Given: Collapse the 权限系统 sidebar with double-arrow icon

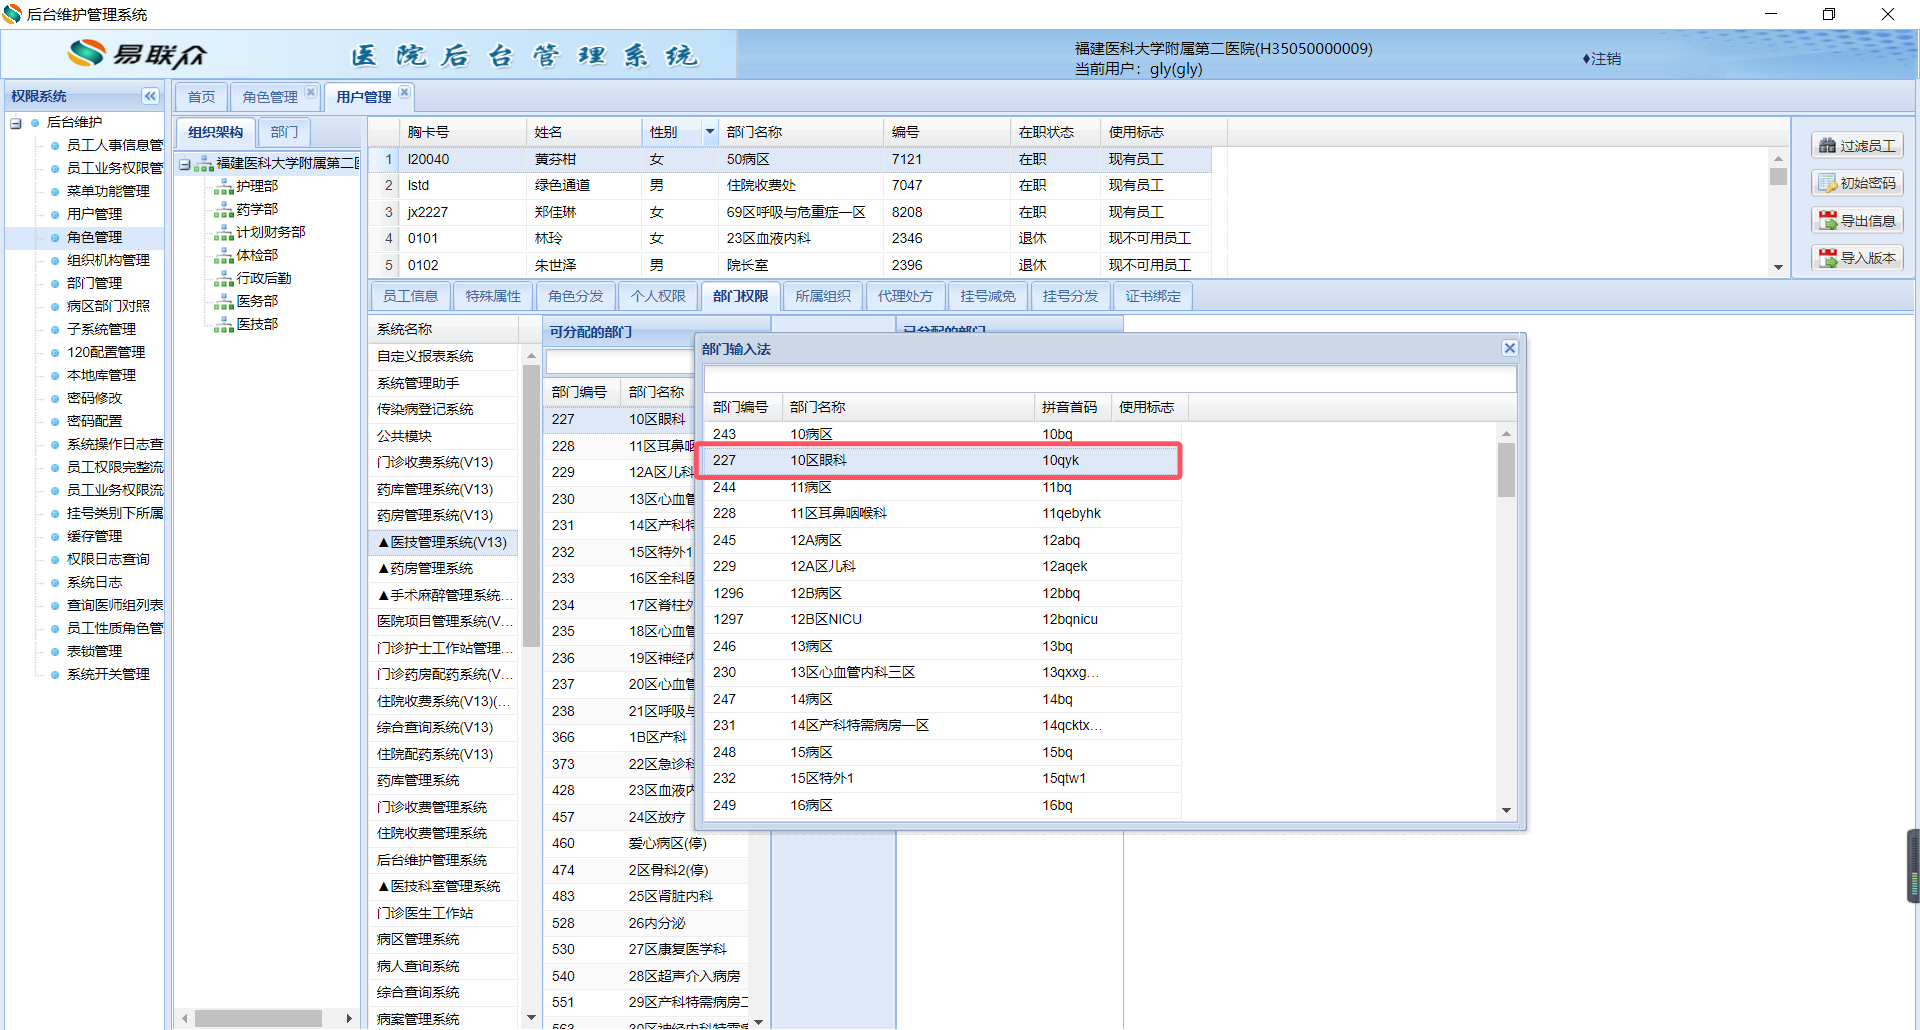Looking at the screenshot, I should click(150, 96).
